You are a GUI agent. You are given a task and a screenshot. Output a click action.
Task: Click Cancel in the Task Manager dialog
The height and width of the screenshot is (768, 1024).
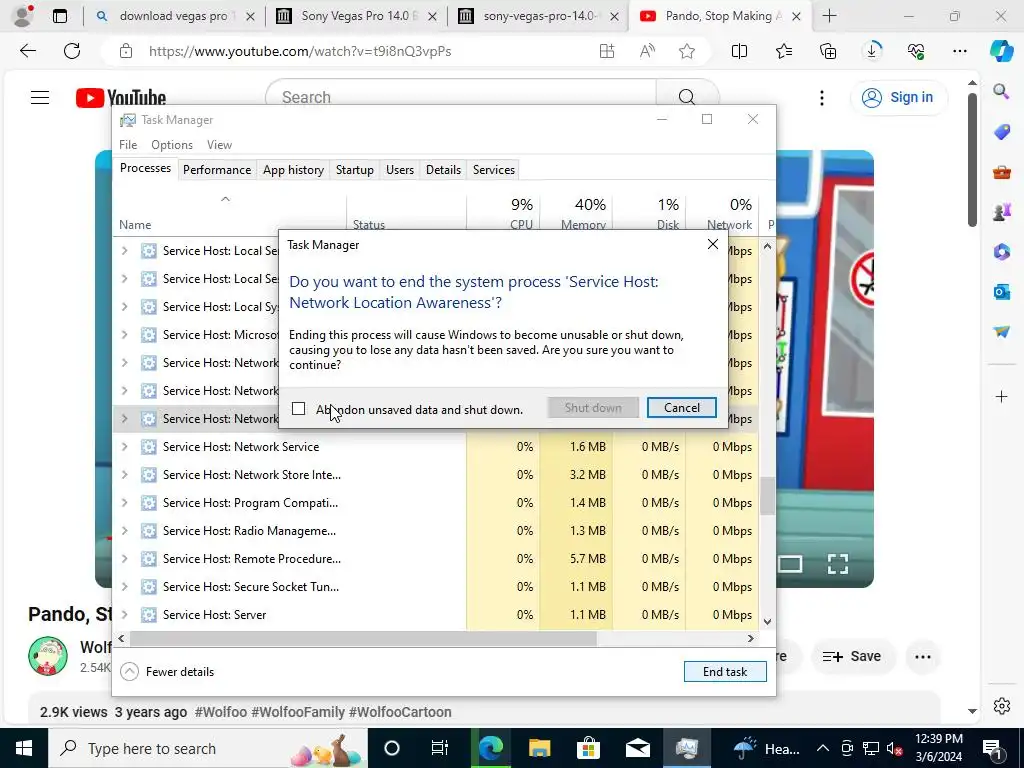tap(681, 408)
